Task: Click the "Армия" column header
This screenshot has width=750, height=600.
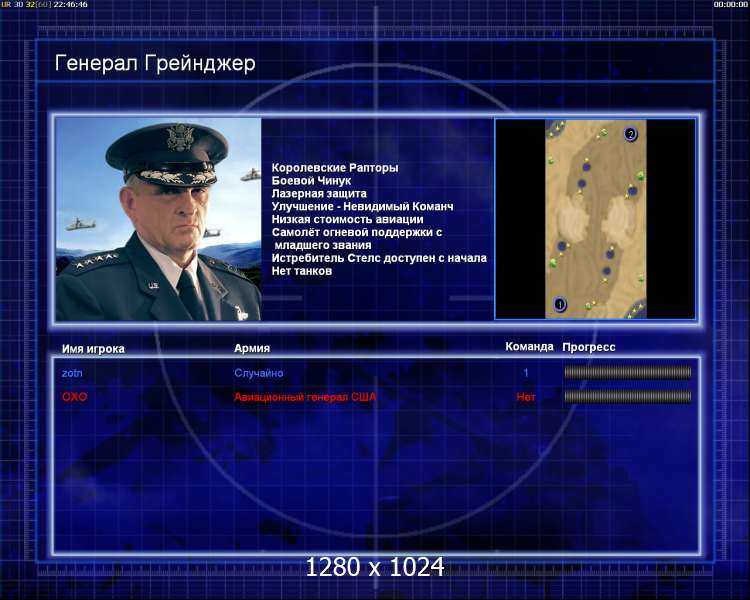Action: point(252,348)
